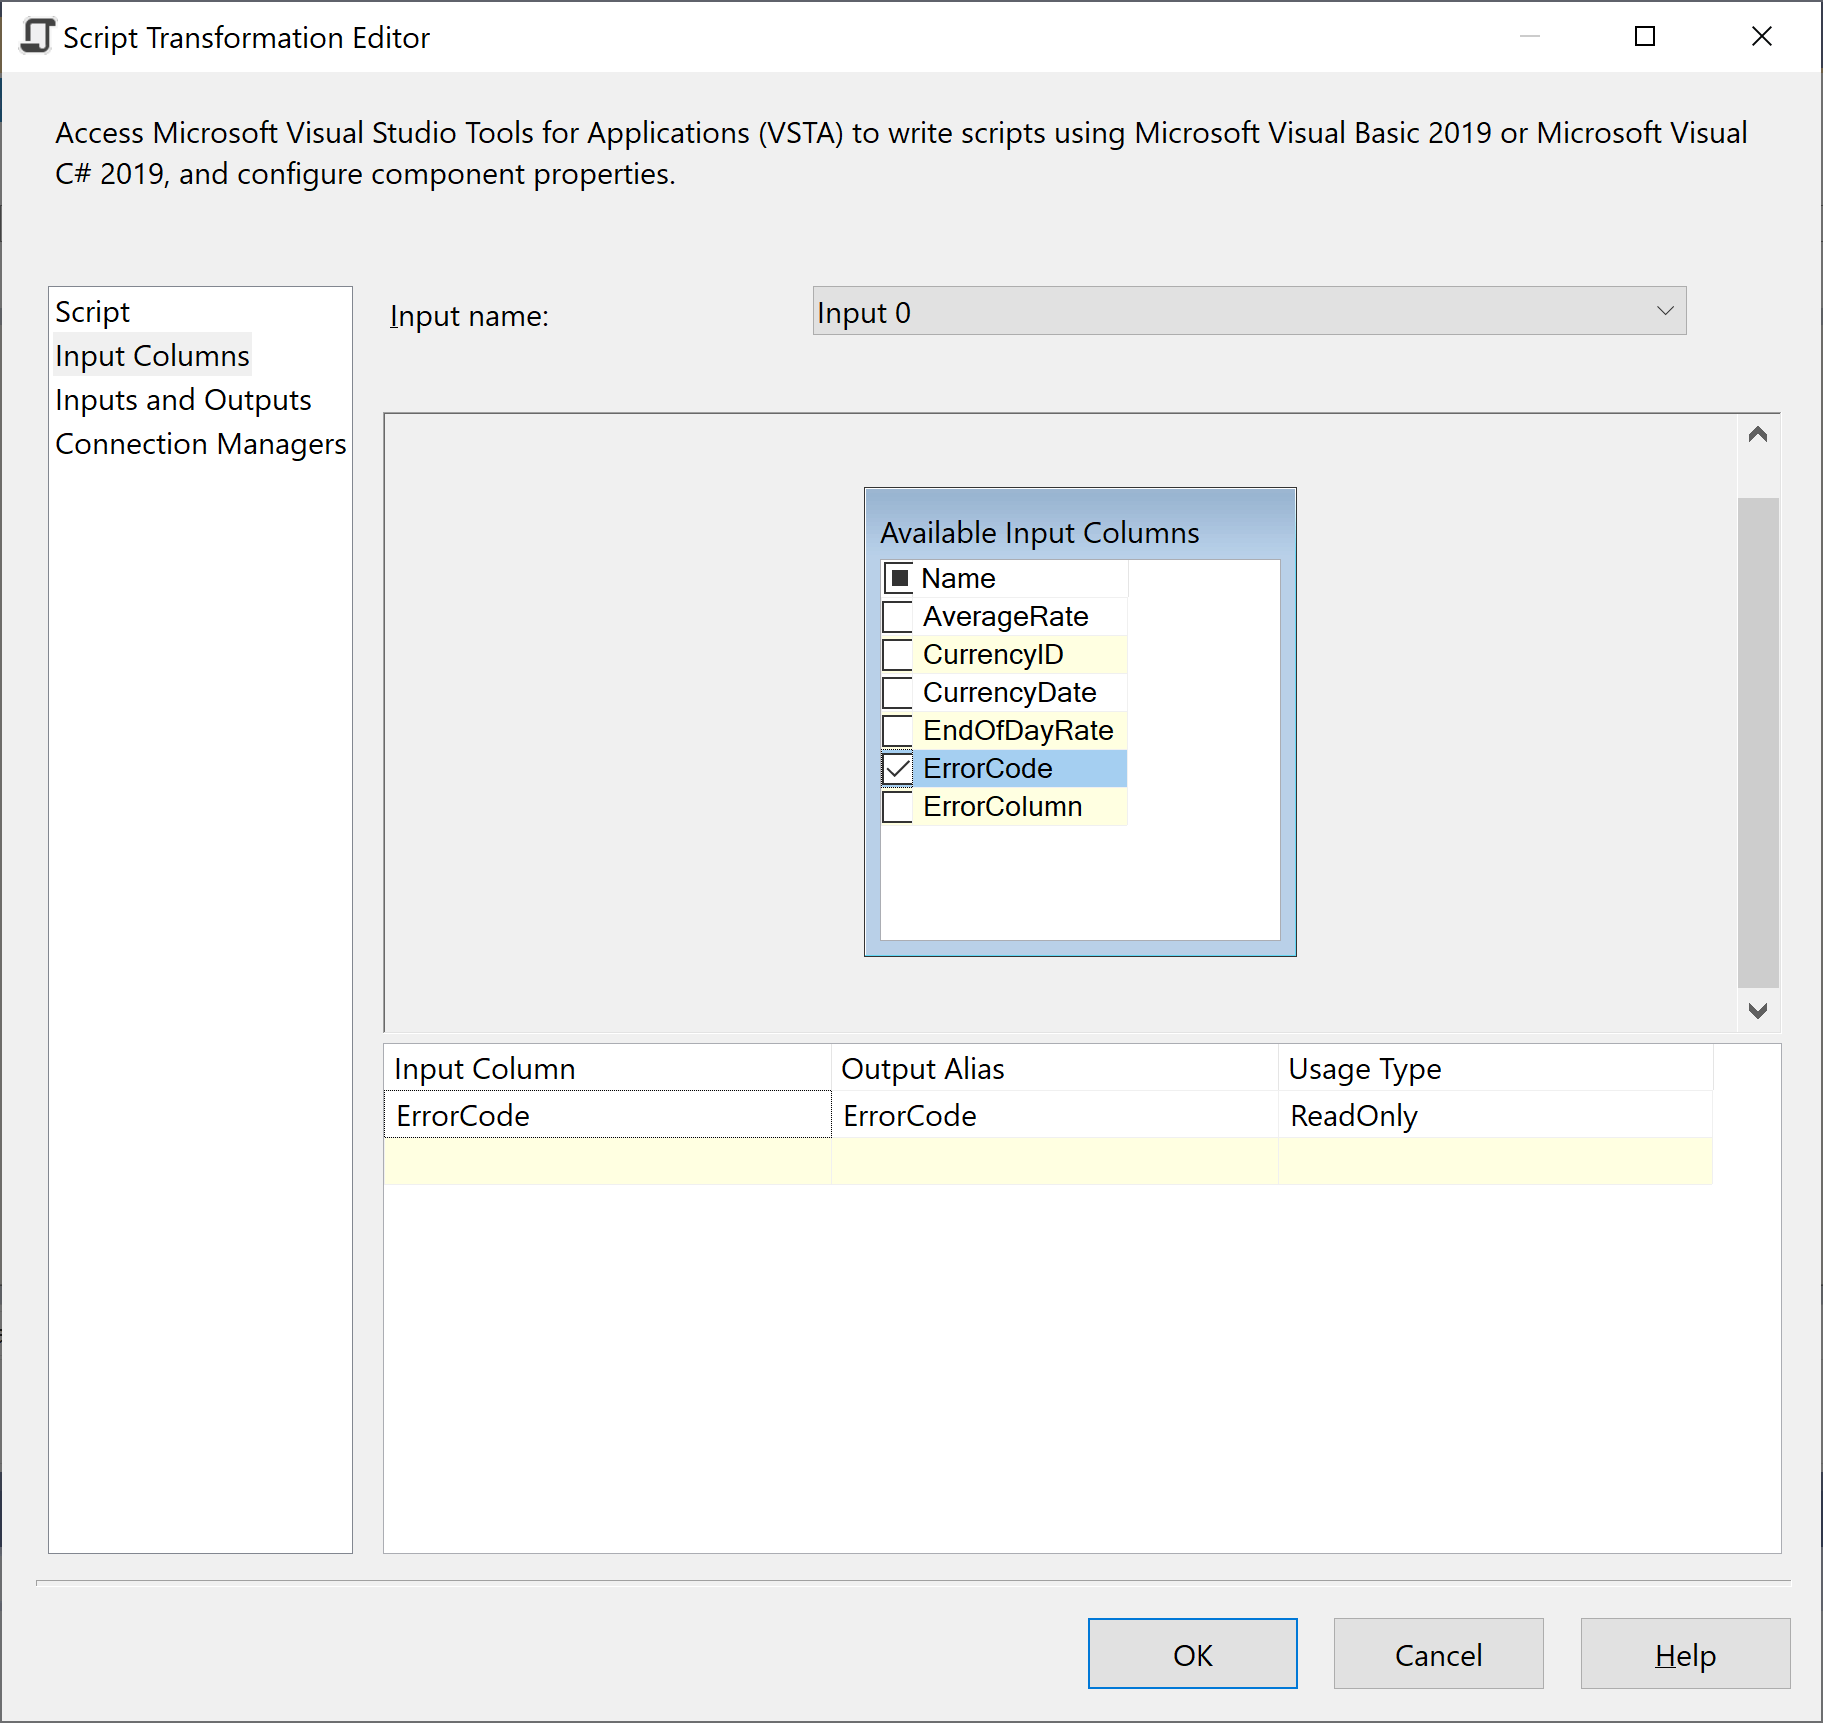Open Help for this editor
Screen dimensions: 1823x1723
1685,1654
